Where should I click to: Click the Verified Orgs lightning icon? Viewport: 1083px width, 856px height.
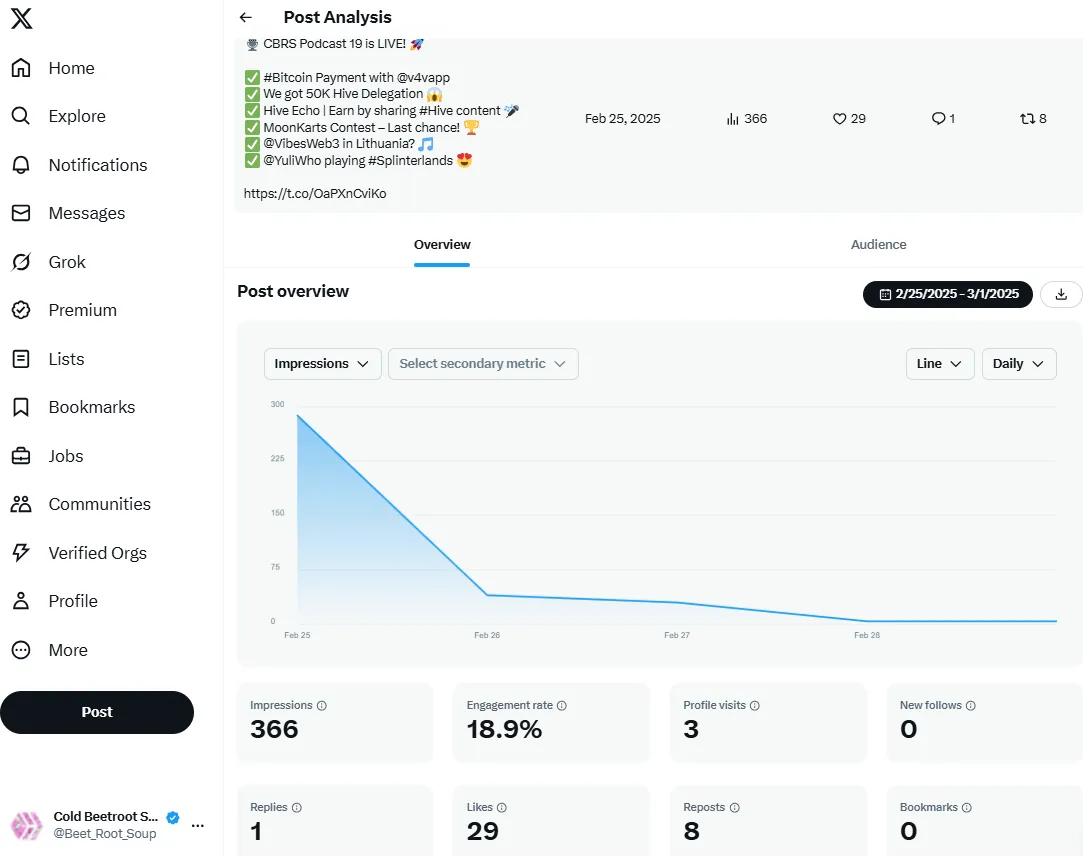point(21,553)
